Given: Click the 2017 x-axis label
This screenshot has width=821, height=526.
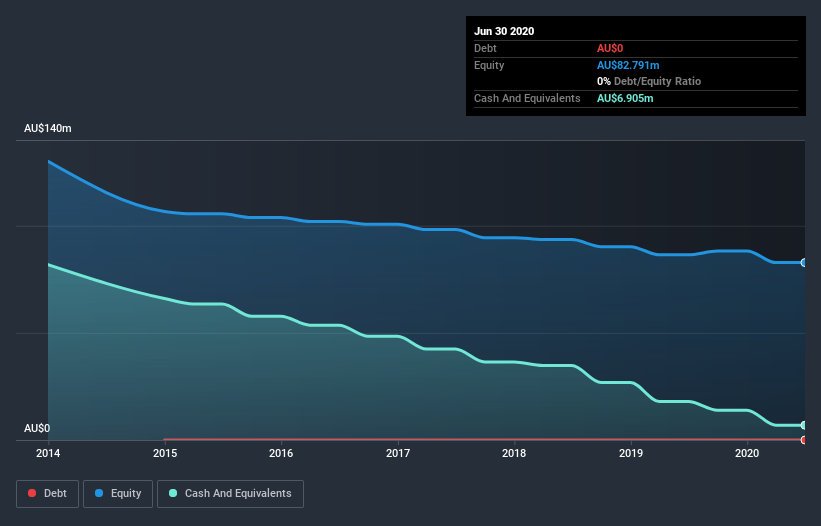Looking at the screenshot, I should pos(398,453).
